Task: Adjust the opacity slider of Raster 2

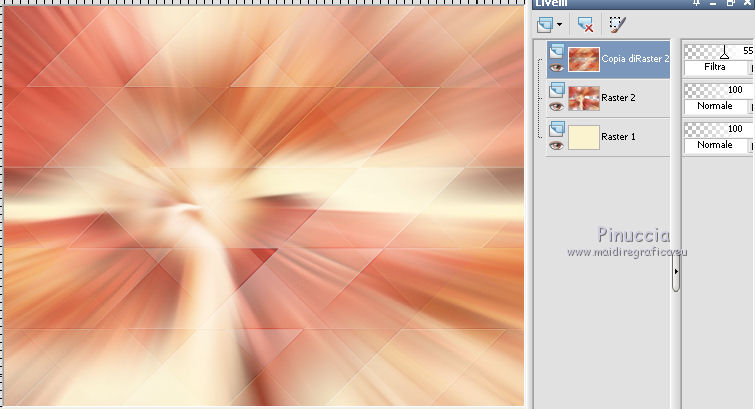Action: pos(718,90)
